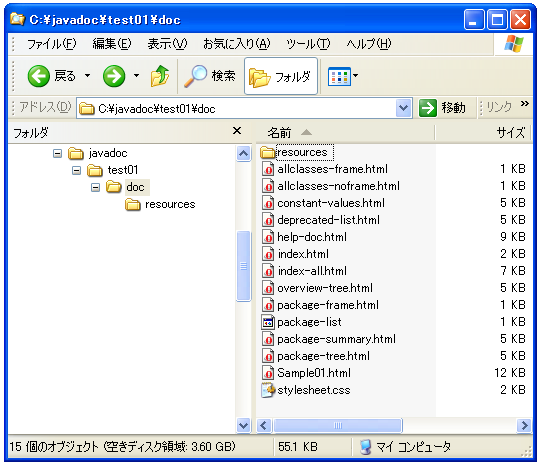Close the フォルダ side pane

click(237, 131)
